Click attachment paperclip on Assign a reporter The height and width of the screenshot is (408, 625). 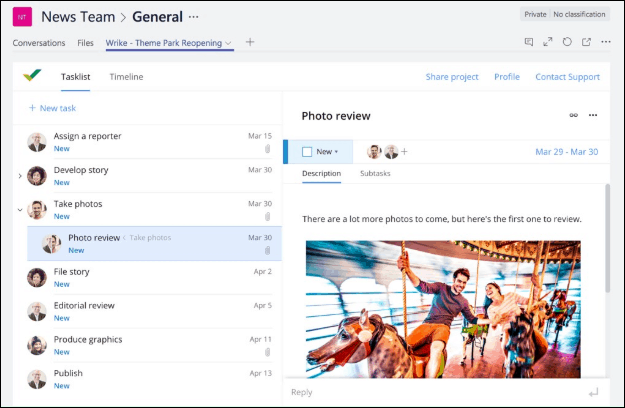click(x=267, y=149)
